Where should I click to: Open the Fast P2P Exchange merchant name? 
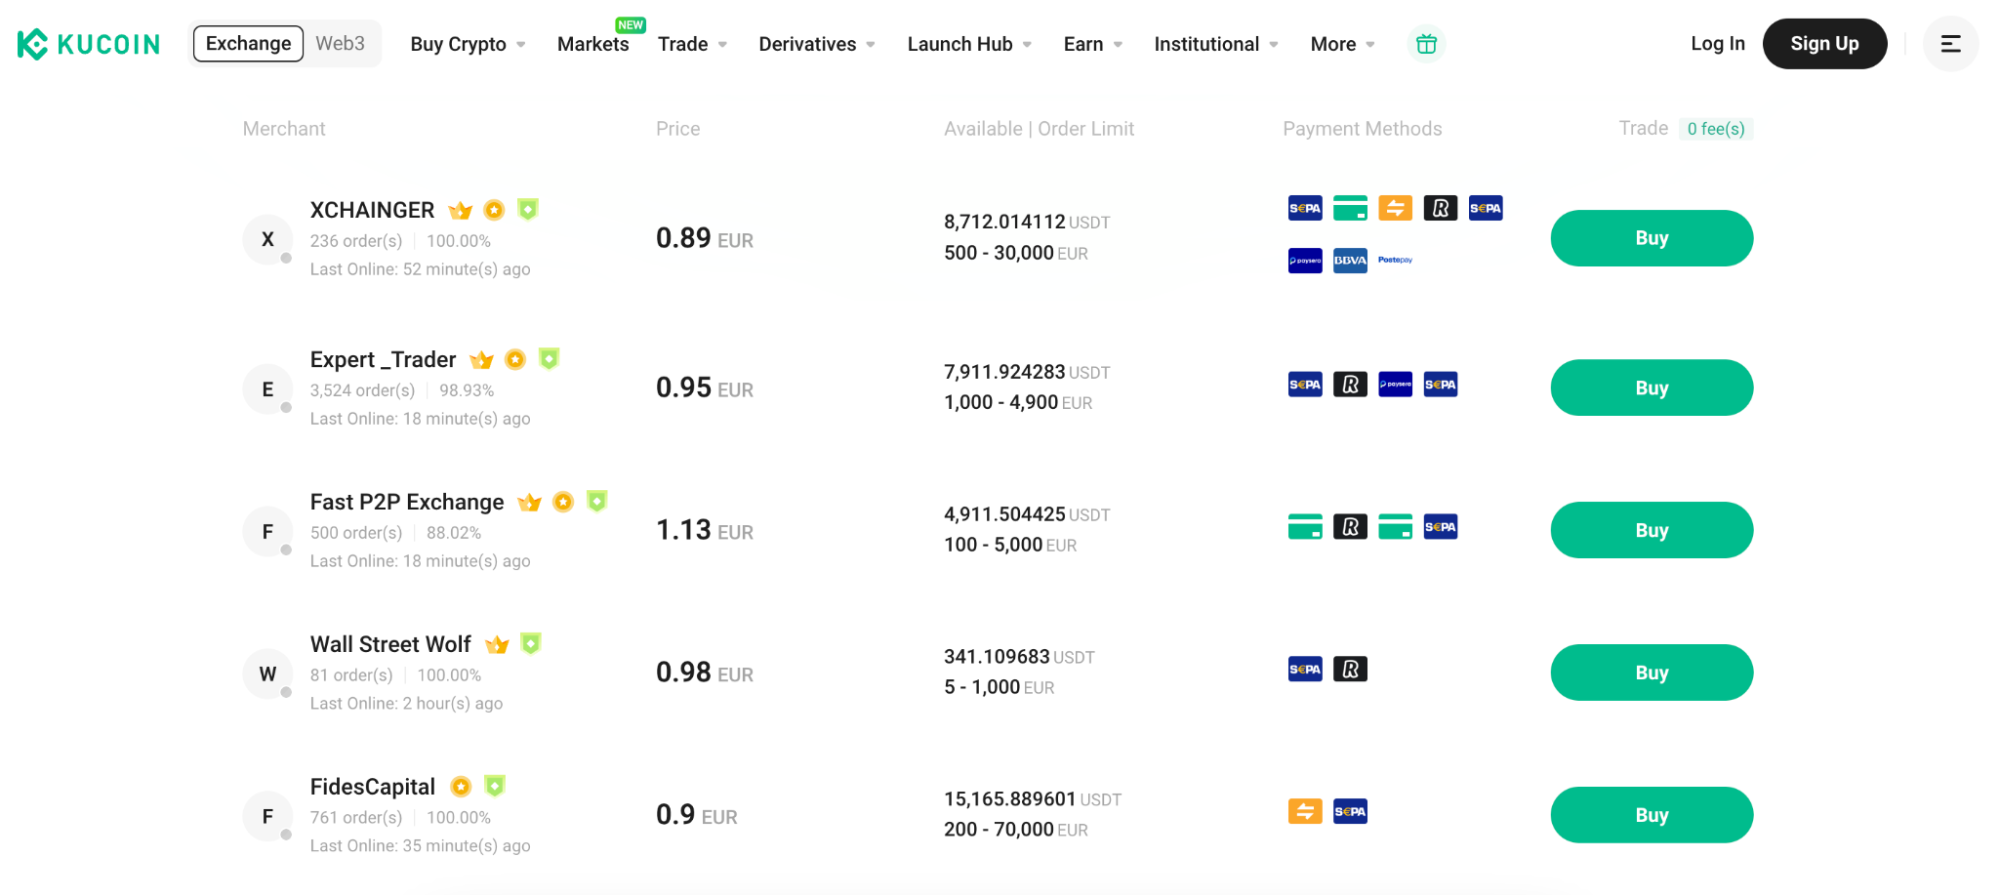tap(407, 502)
